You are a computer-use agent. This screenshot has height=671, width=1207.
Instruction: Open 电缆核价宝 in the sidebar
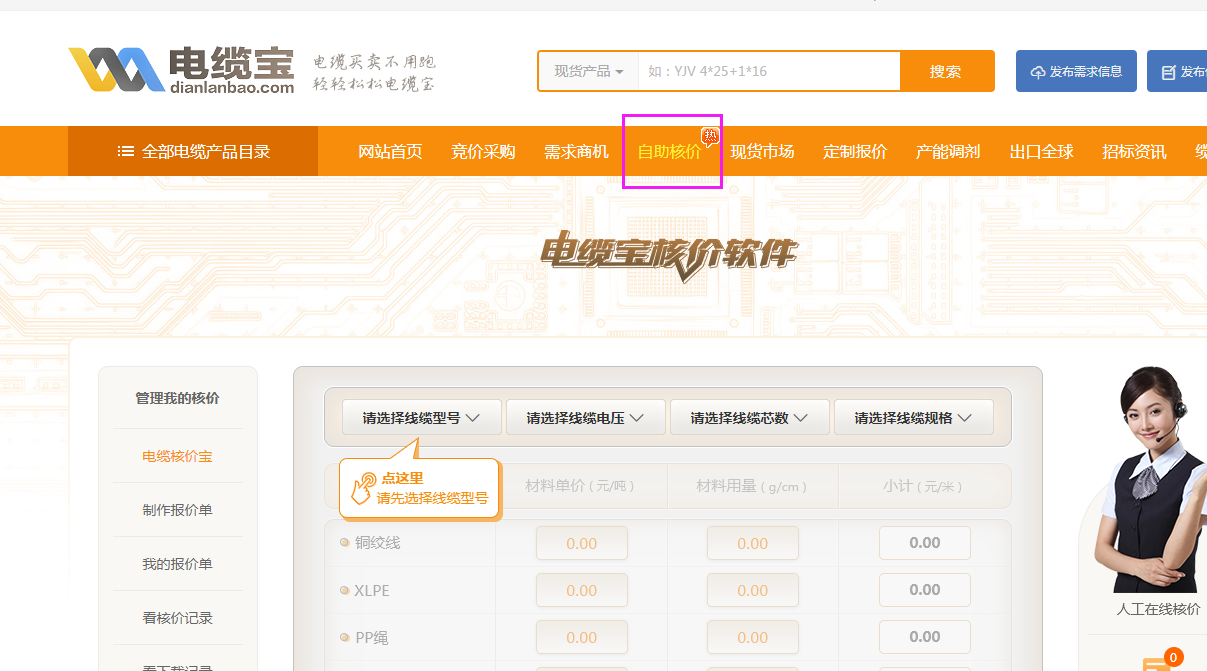(177, 456)
